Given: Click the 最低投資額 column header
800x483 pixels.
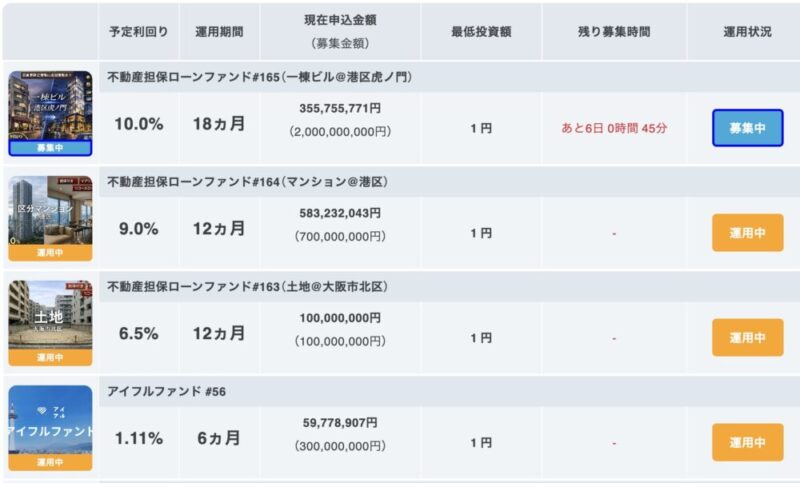Looking at the screenshot, I should (x=481, y=32).
